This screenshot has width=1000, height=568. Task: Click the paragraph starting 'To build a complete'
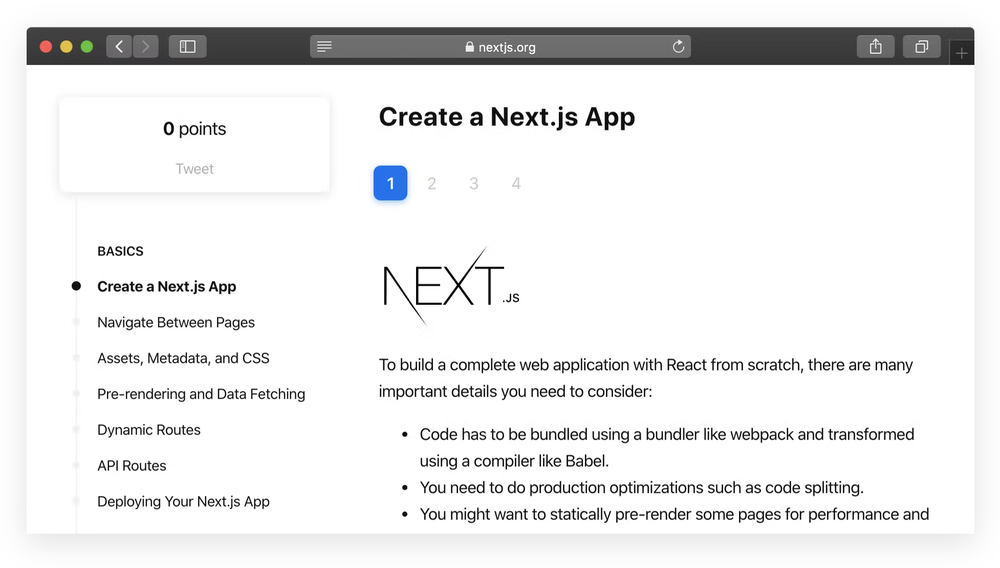[646, 378]
